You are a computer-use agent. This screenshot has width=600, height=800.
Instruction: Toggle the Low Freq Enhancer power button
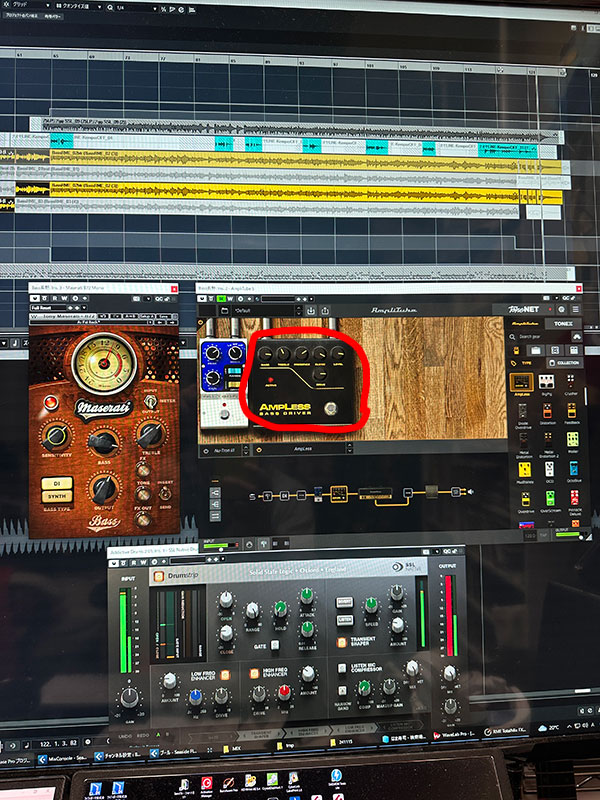(x=225, y=674)
